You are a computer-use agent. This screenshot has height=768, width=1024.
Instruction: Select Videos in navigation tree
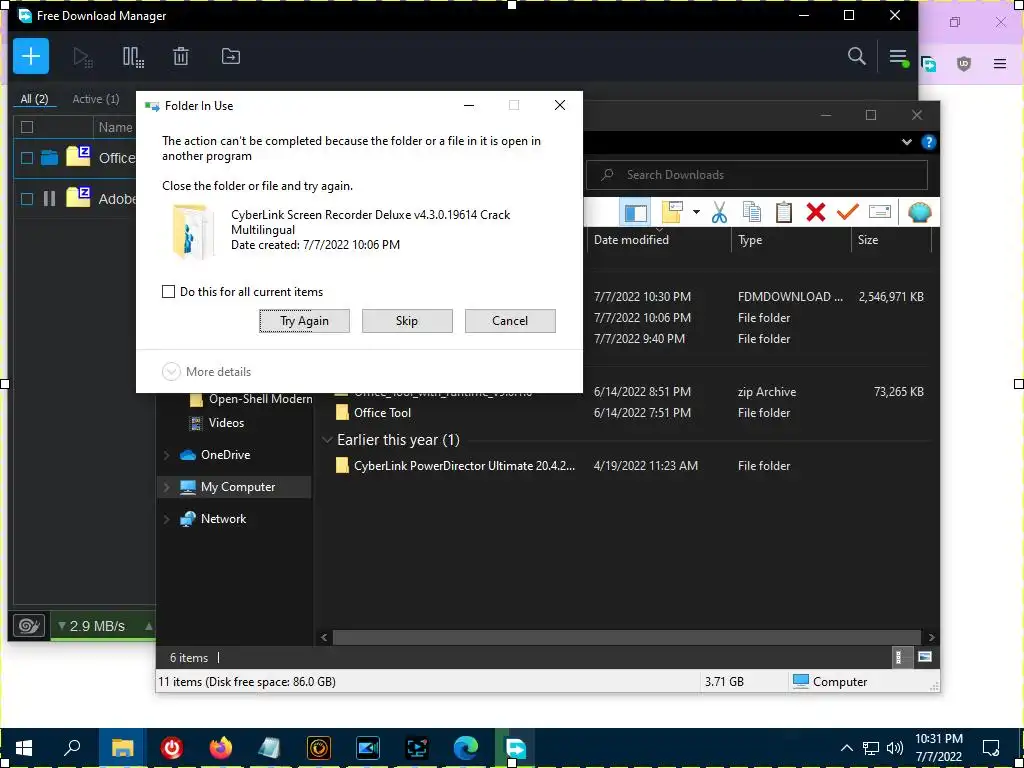click(226, 423)
